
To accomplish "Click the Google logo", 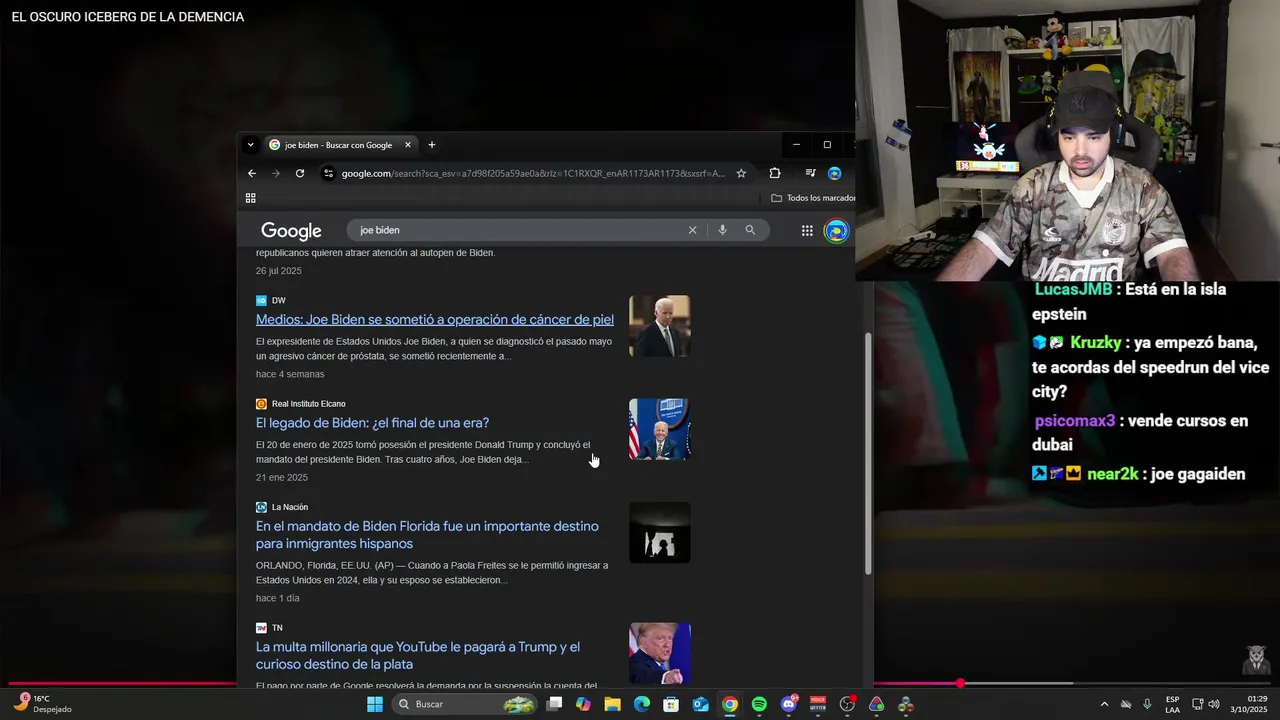I will click(x=291, y=231).
